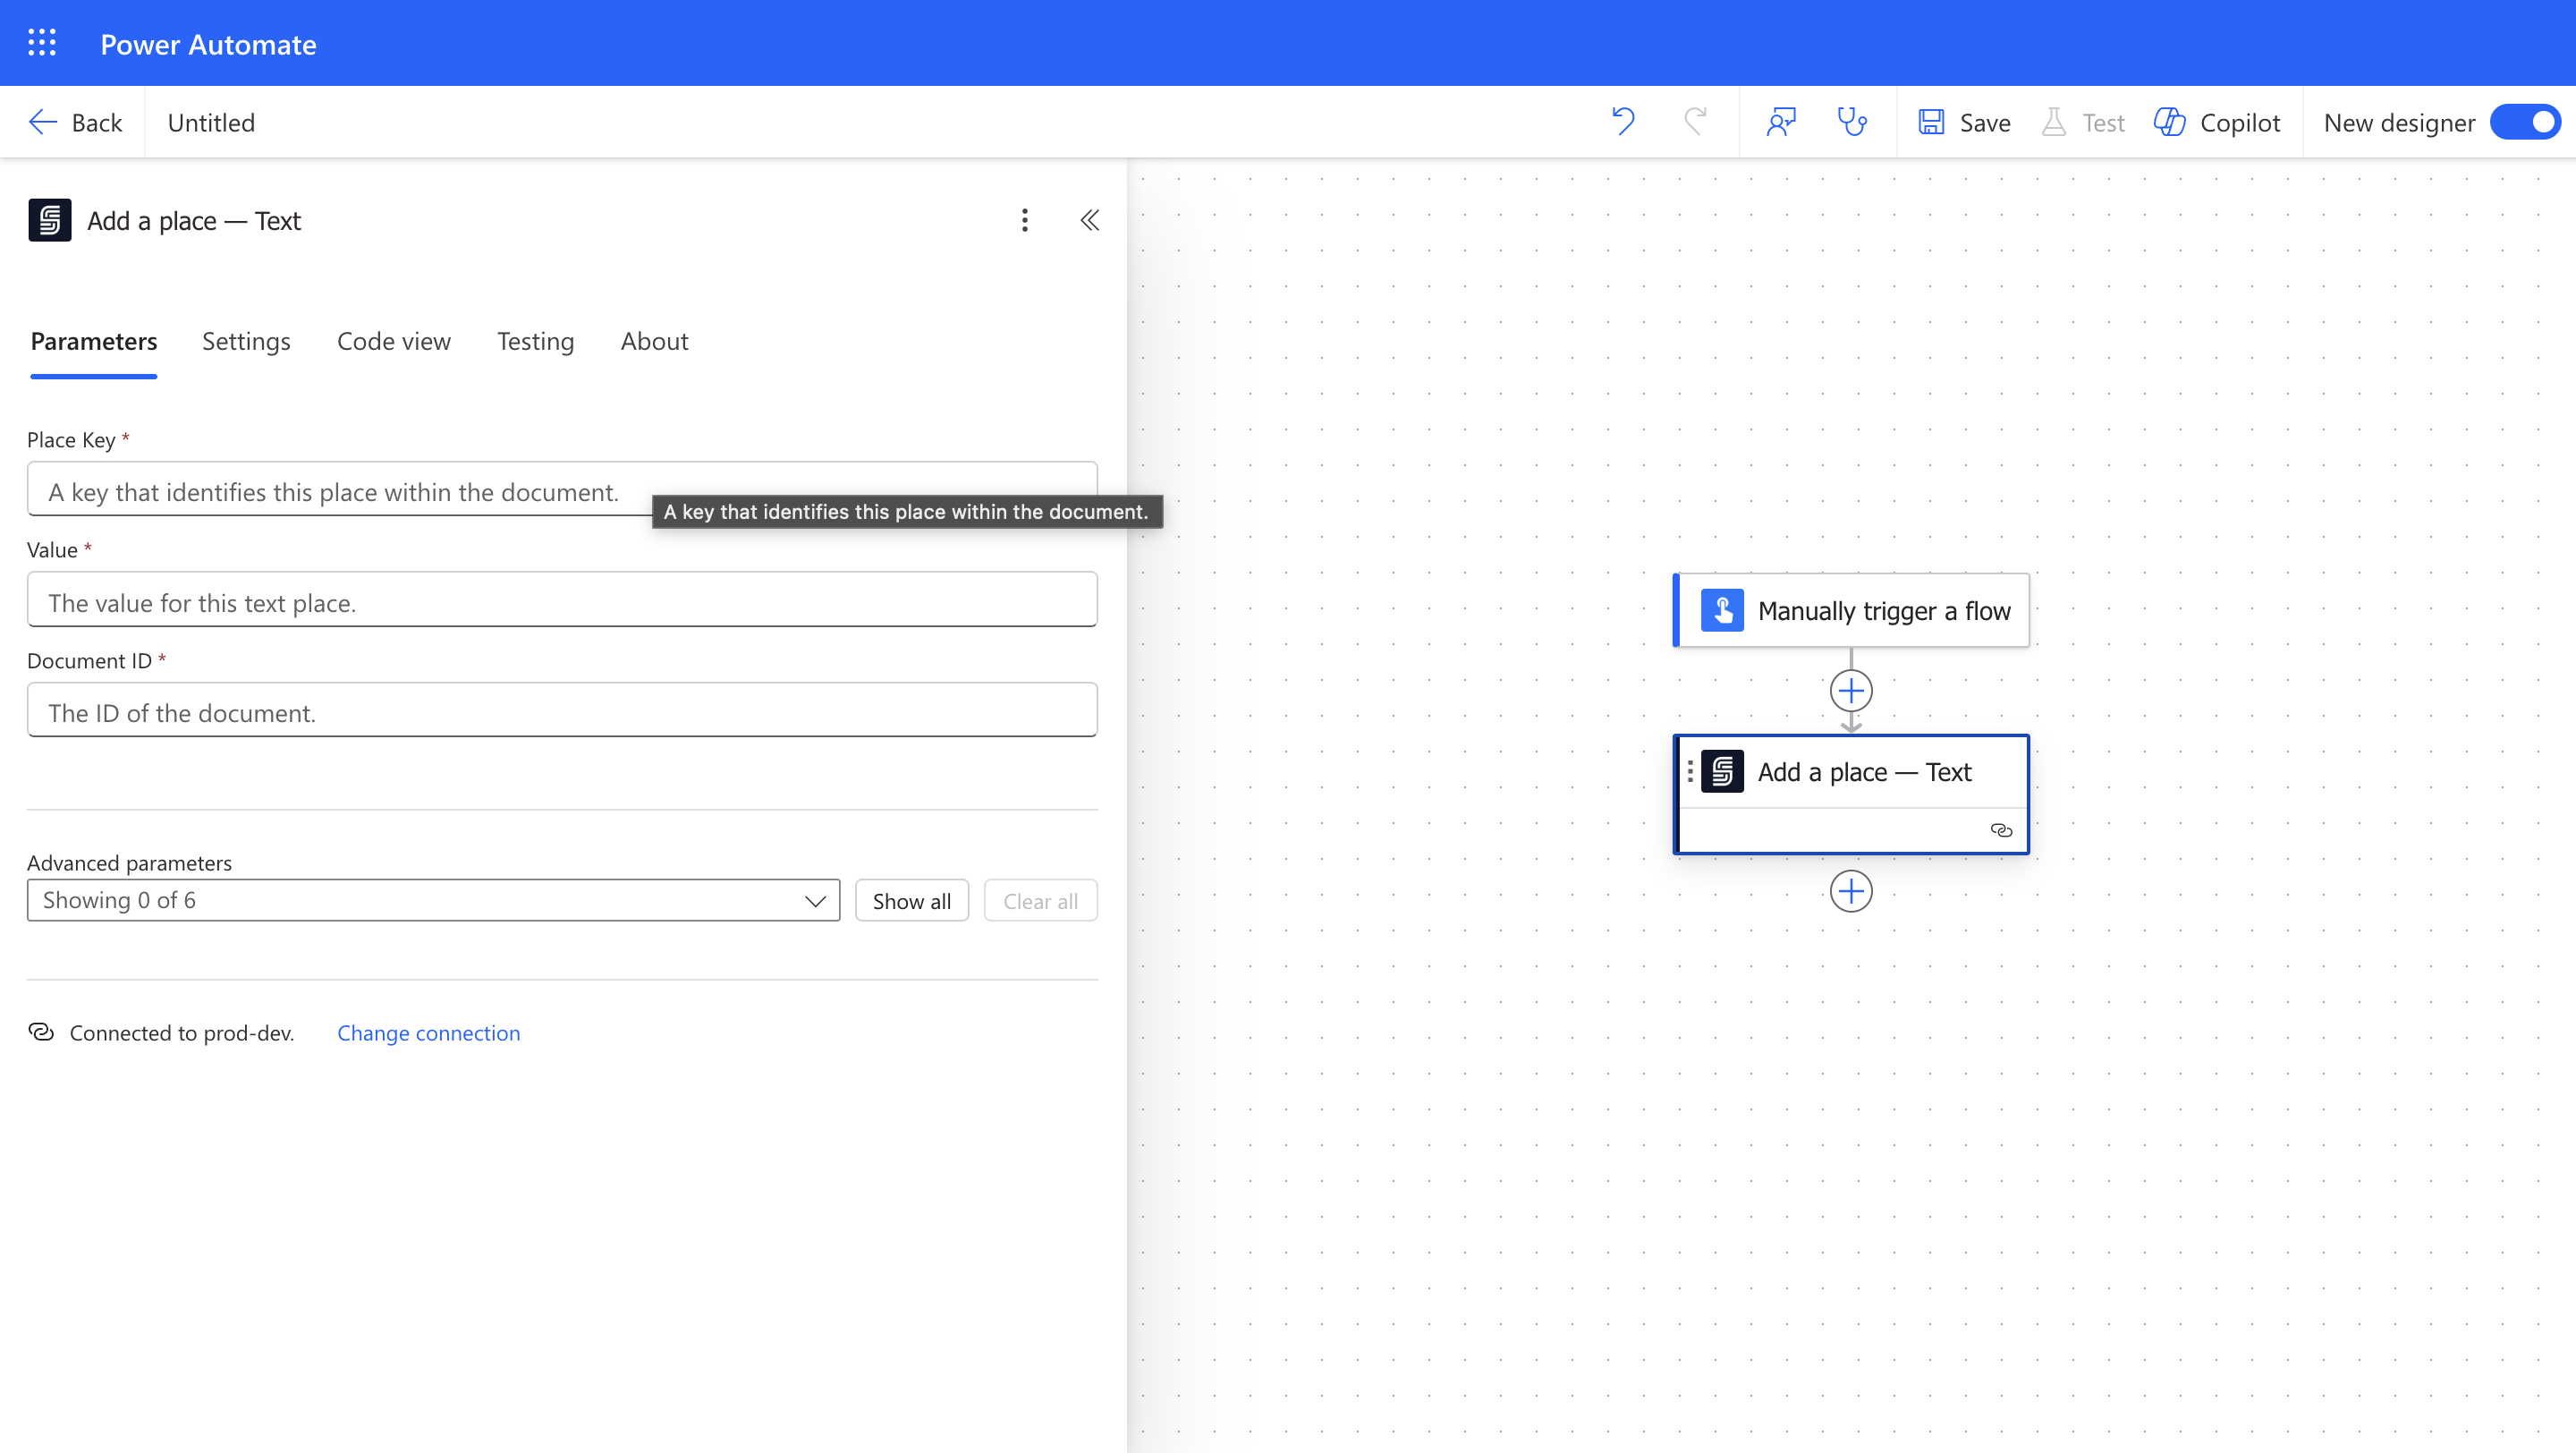Open the Code view tab

394,341
